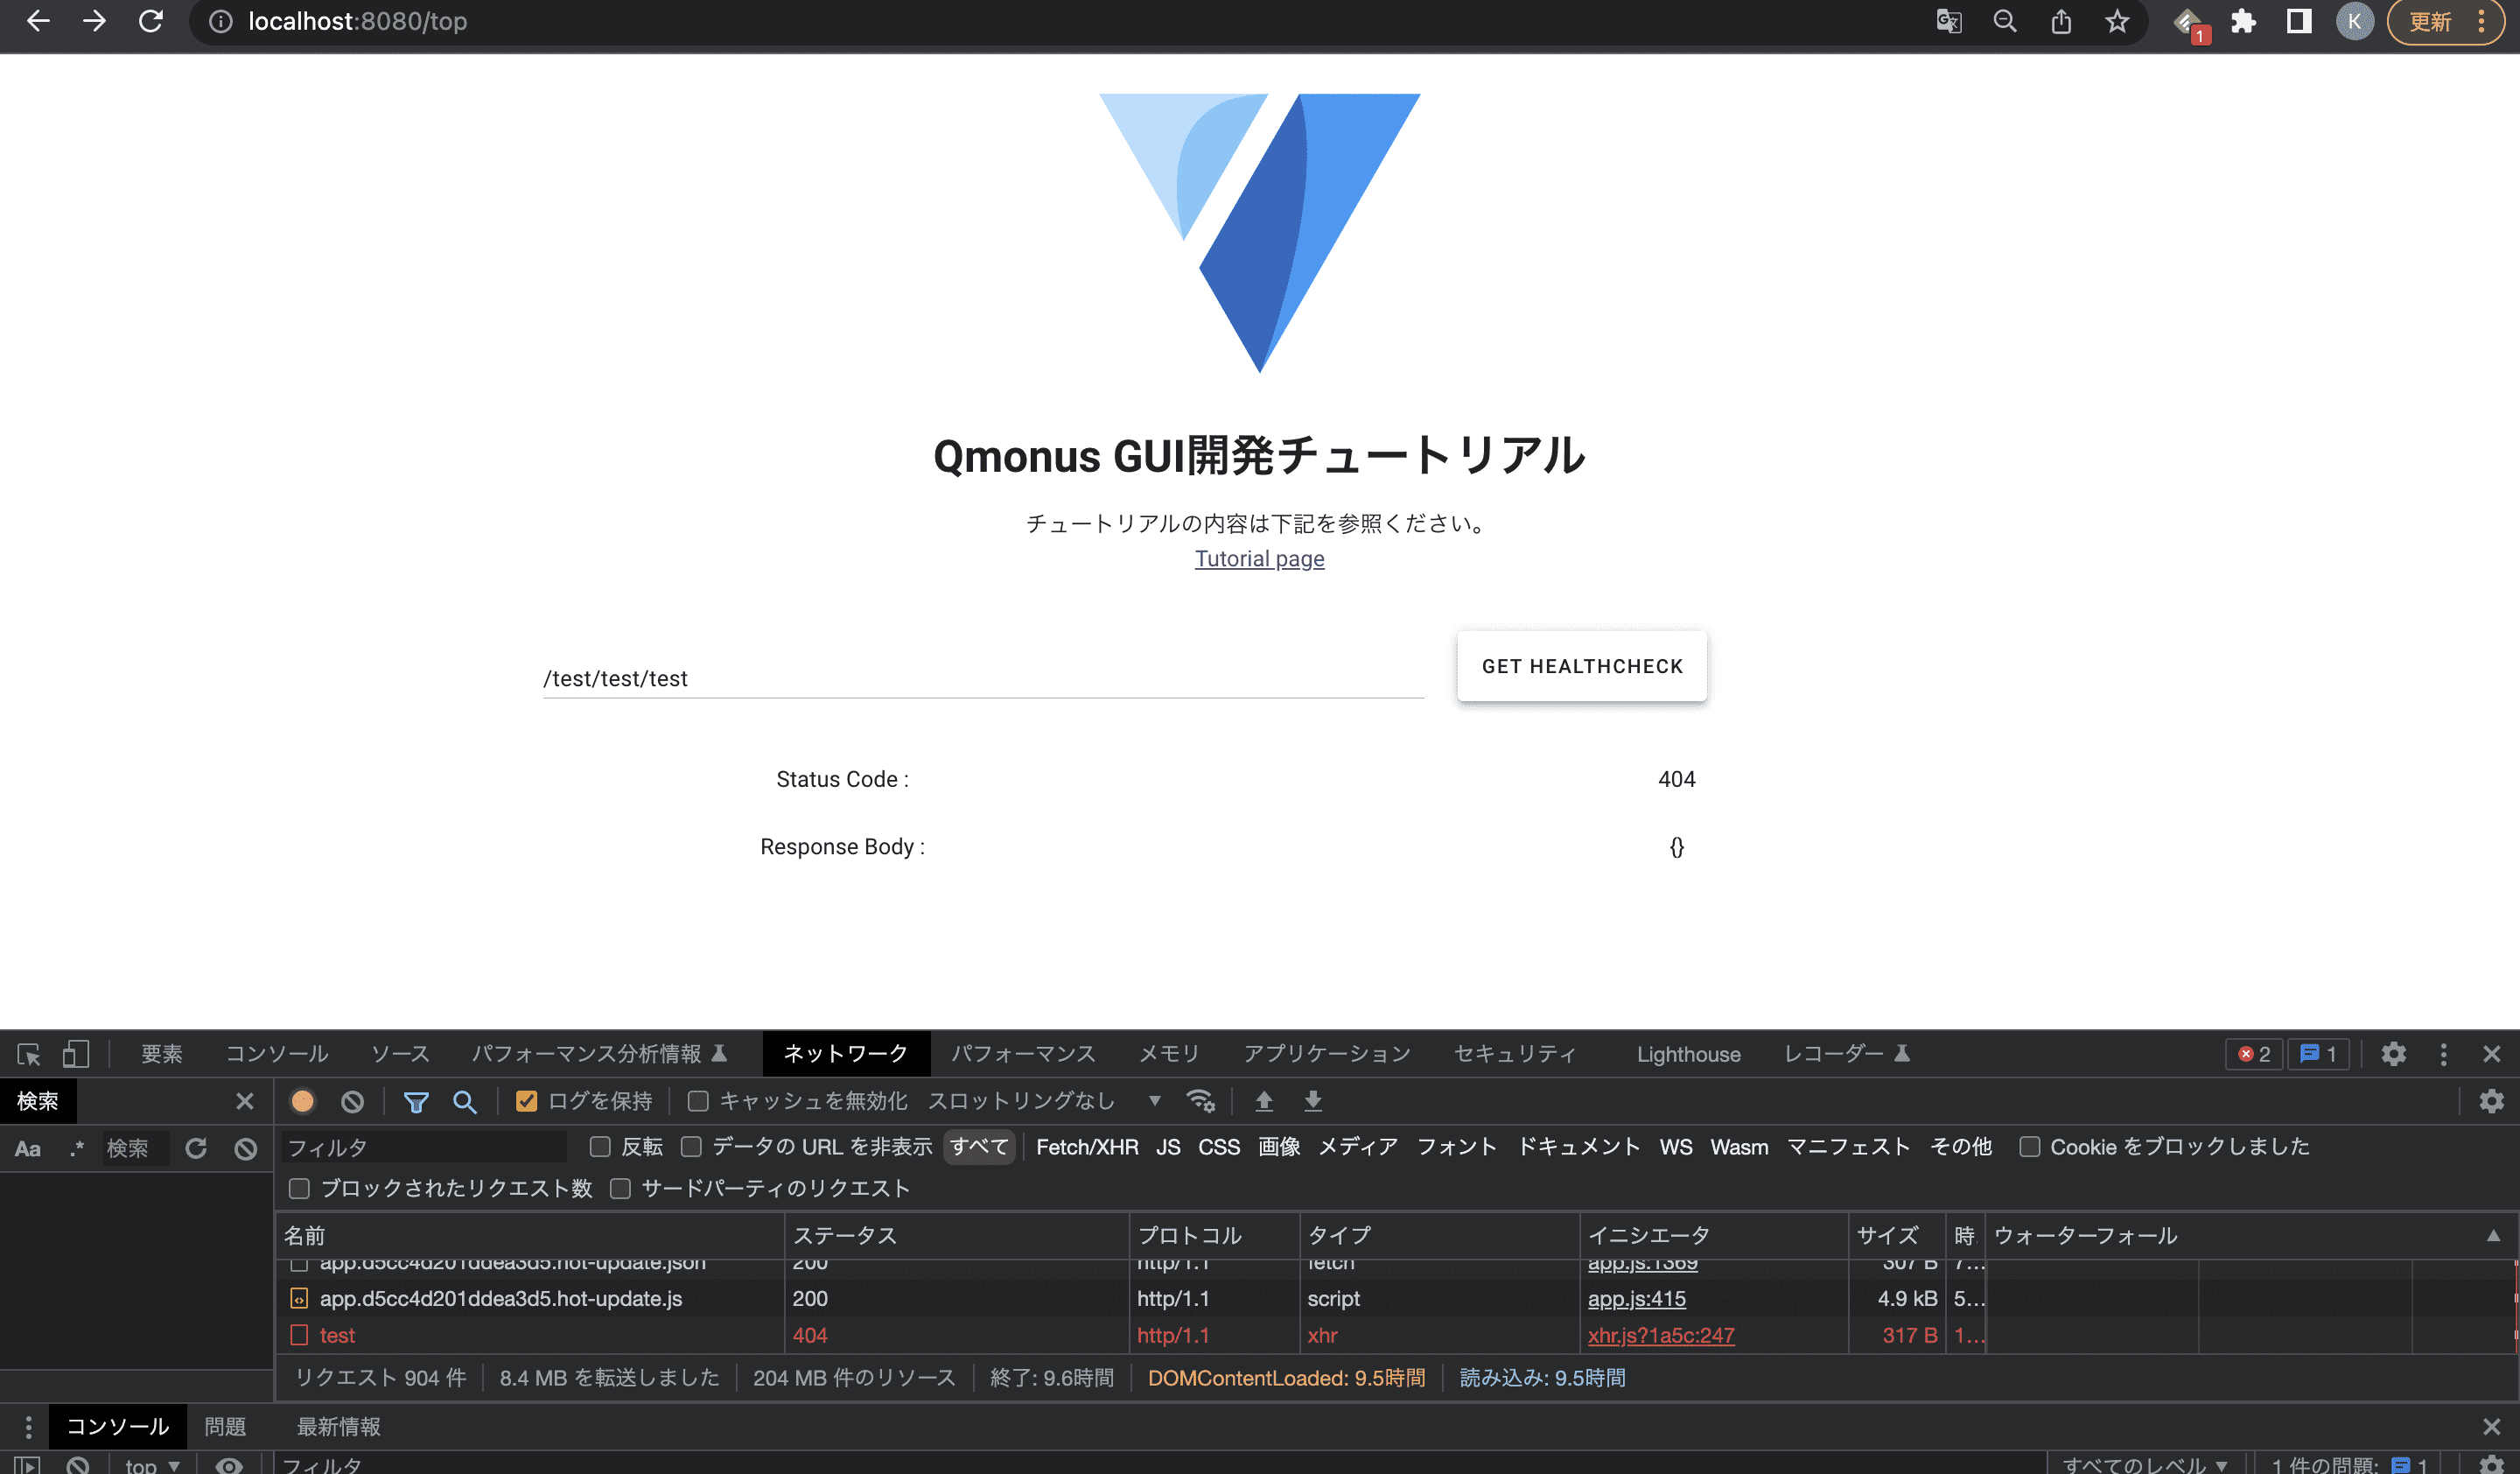Image resolution: width=2520 pixels, height=1474 pixels.
Task: Open the network search magnifier
Action: pos(464,1101)
